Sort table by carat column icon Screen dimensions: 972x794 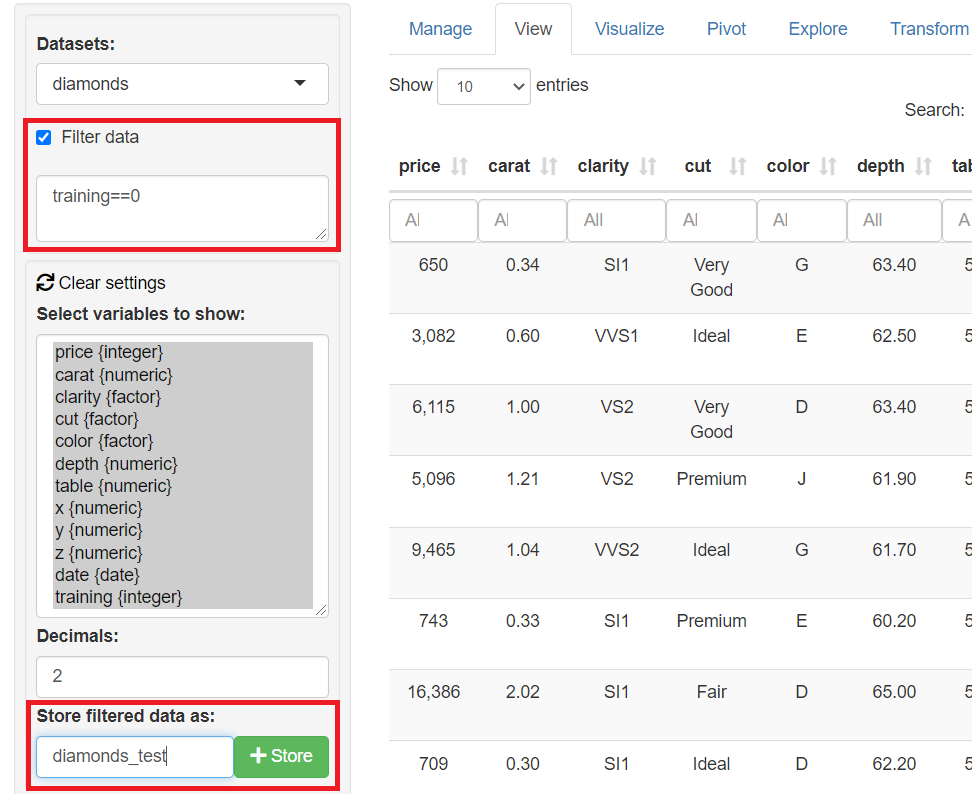(549, 166)
